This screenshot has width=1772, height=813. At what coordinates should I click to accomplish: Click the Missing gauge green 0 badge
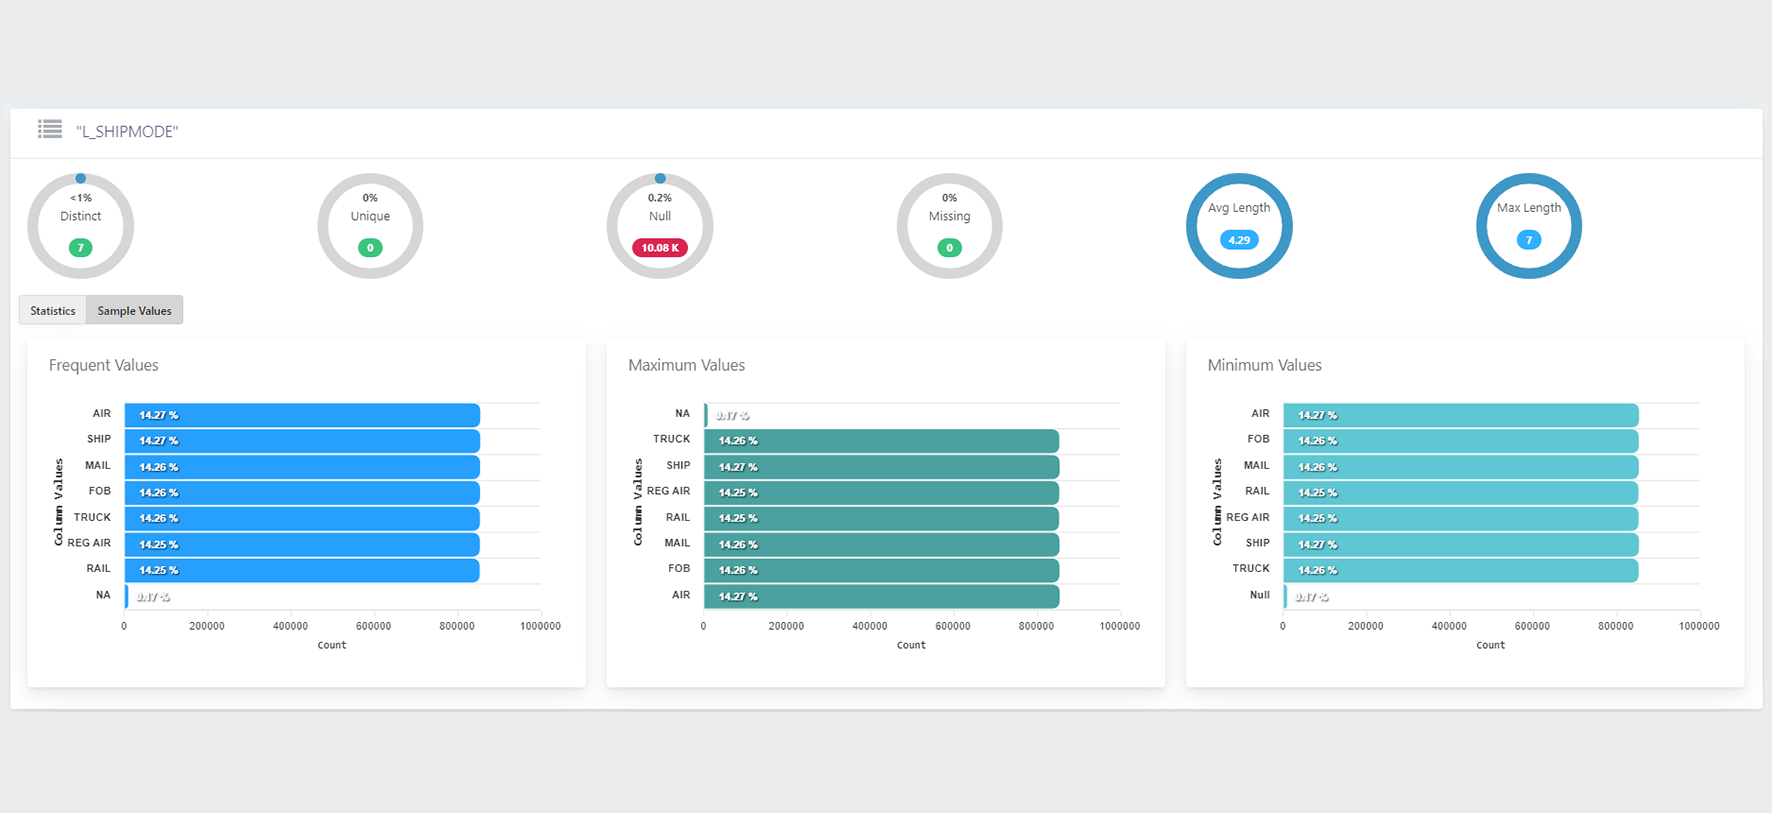pos(949,248)
